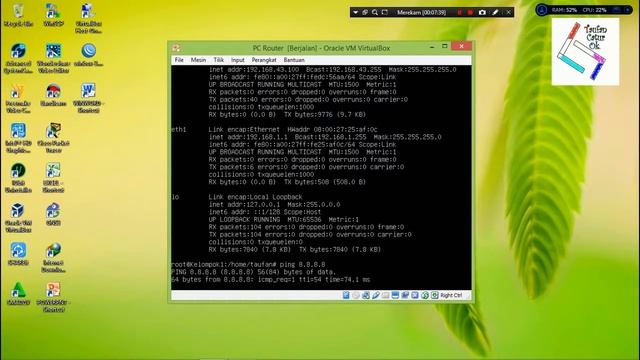Click the optical disc indicator in status bar
Screen dimensions: 640x360
[356, 295]
